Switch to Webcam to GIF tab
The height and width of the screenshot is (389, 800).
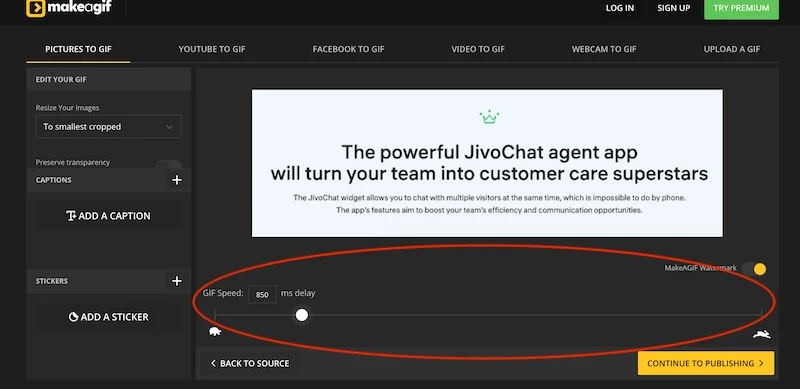pos(604,50)
